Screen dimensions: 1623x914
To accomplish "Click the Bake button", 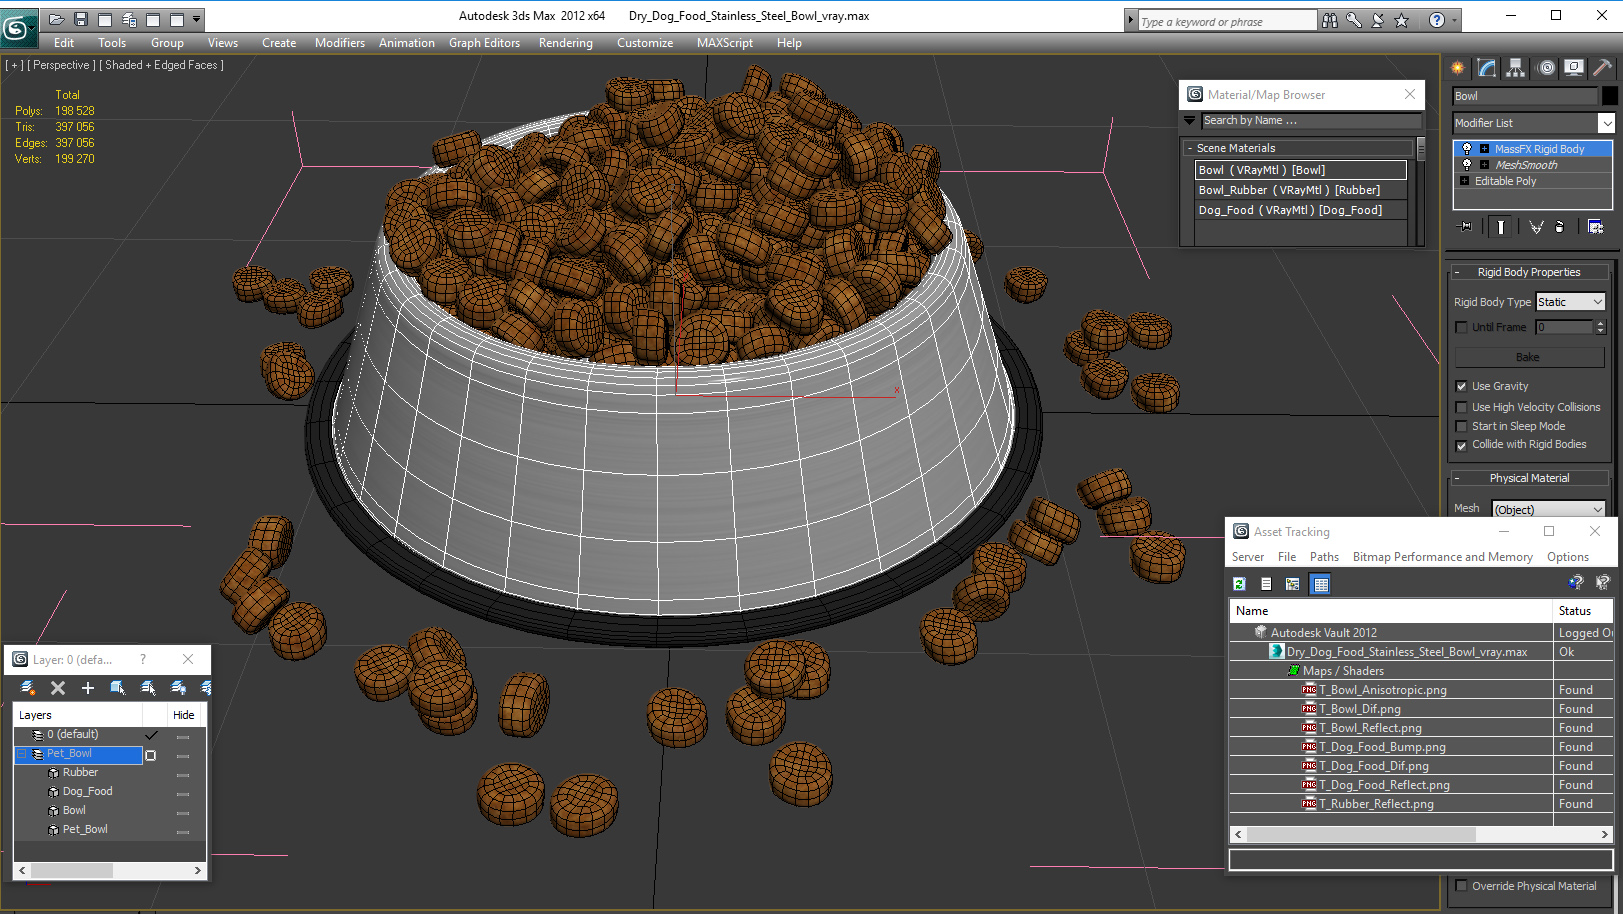I will pyautogui.click(x=1527, y=357).
